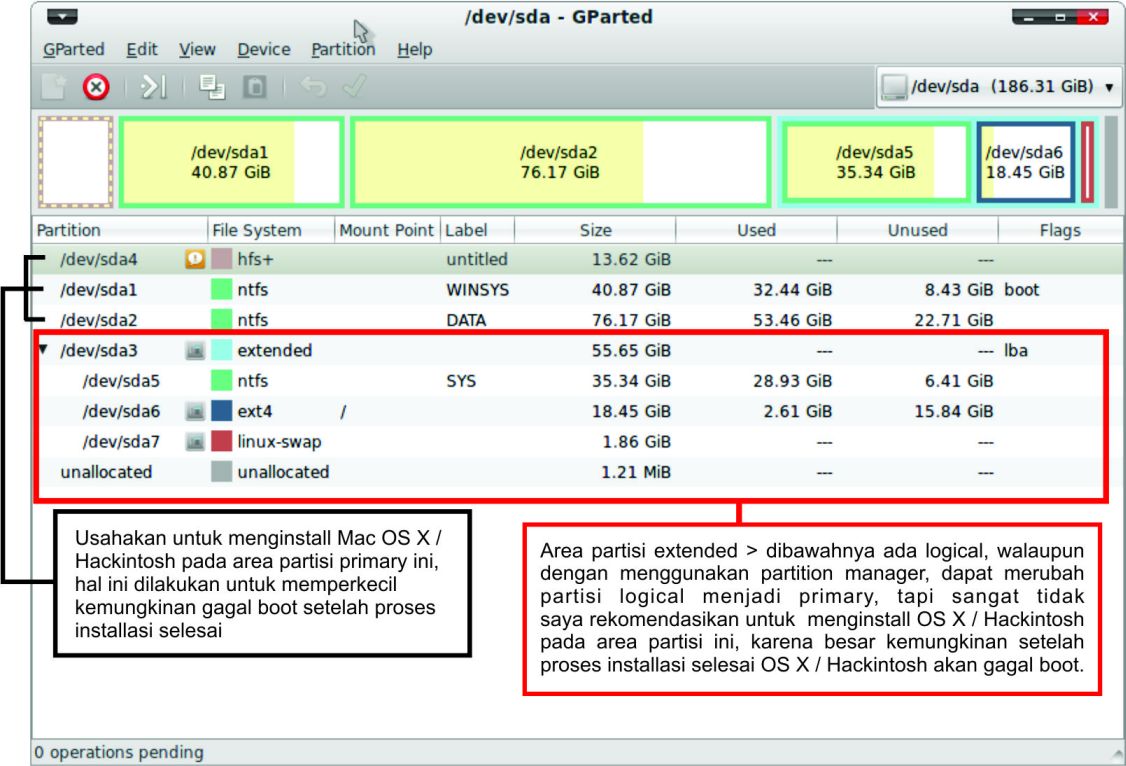This screenshot has height=766, width=1126.
Task: Click the 76.17 GiB size cell
Action: click(631, 320)
